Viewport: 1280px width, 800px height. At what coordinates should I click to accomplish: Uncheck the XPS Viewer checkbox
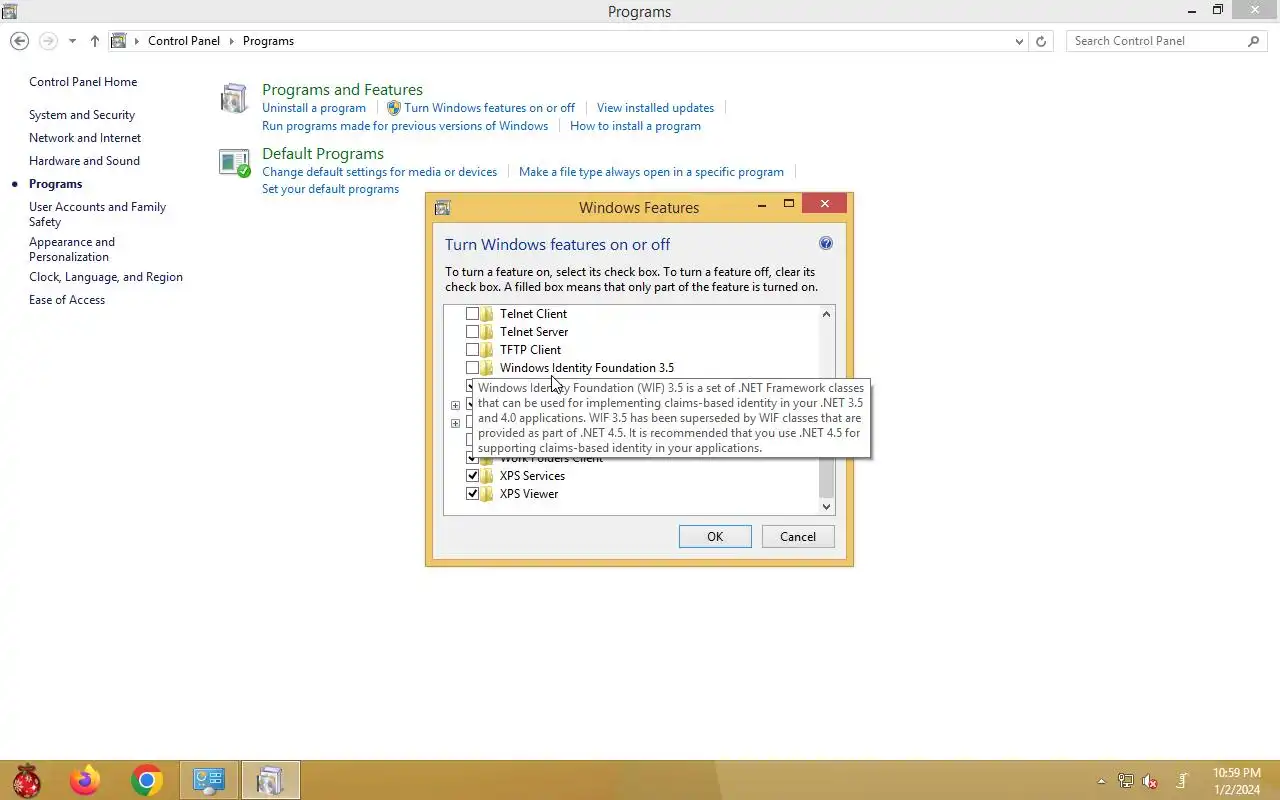tap(472, 494)
